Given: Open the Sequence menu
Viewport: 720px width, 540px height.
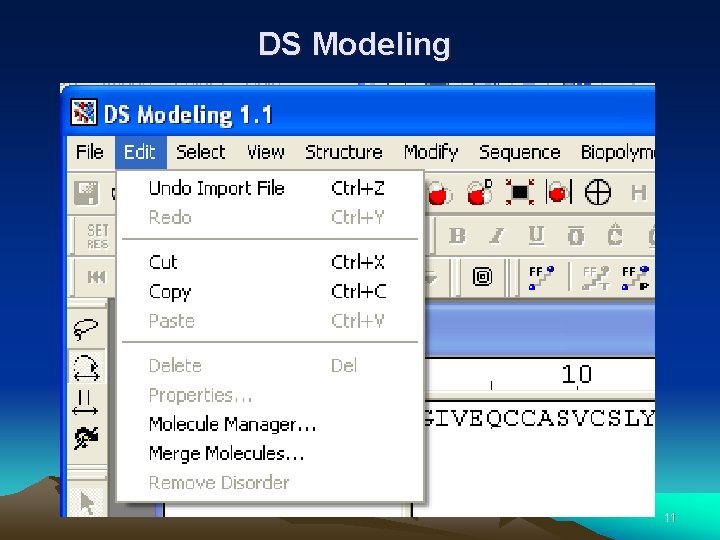Looking at the screenshot, I should tap(519, 152).
